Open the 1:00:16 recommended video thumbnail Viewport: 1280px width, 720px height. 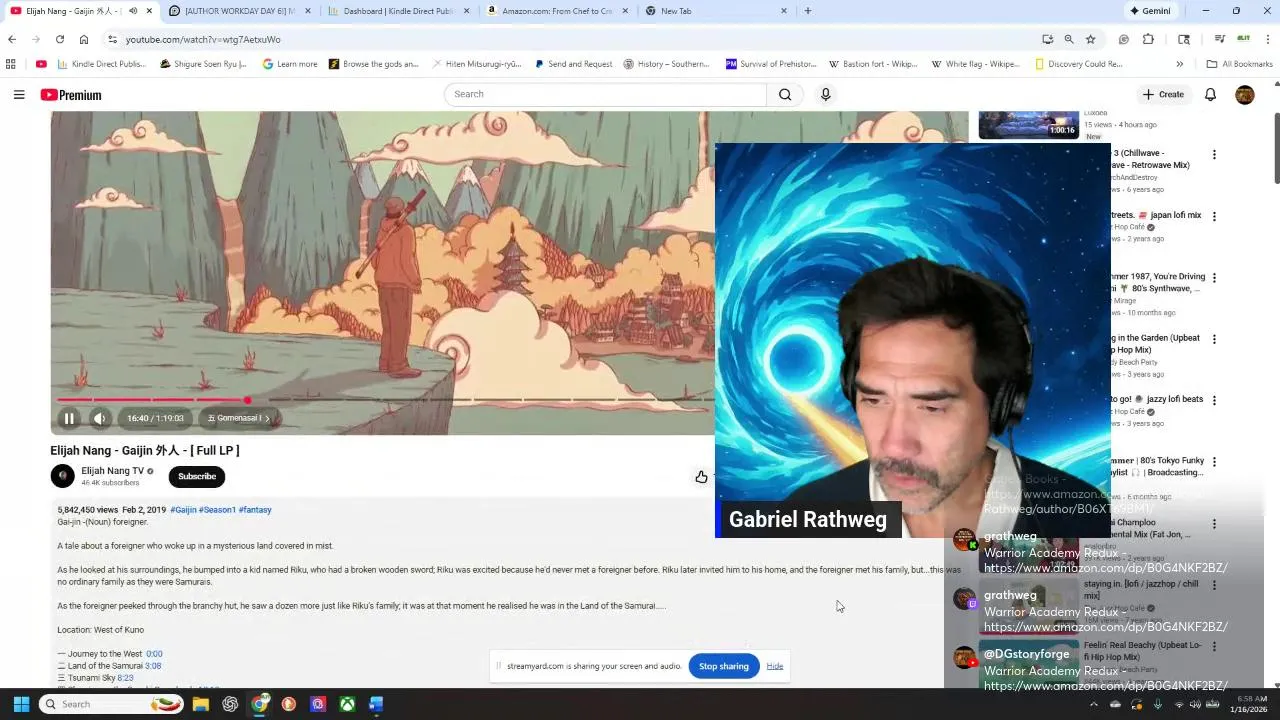(1028, 125)
